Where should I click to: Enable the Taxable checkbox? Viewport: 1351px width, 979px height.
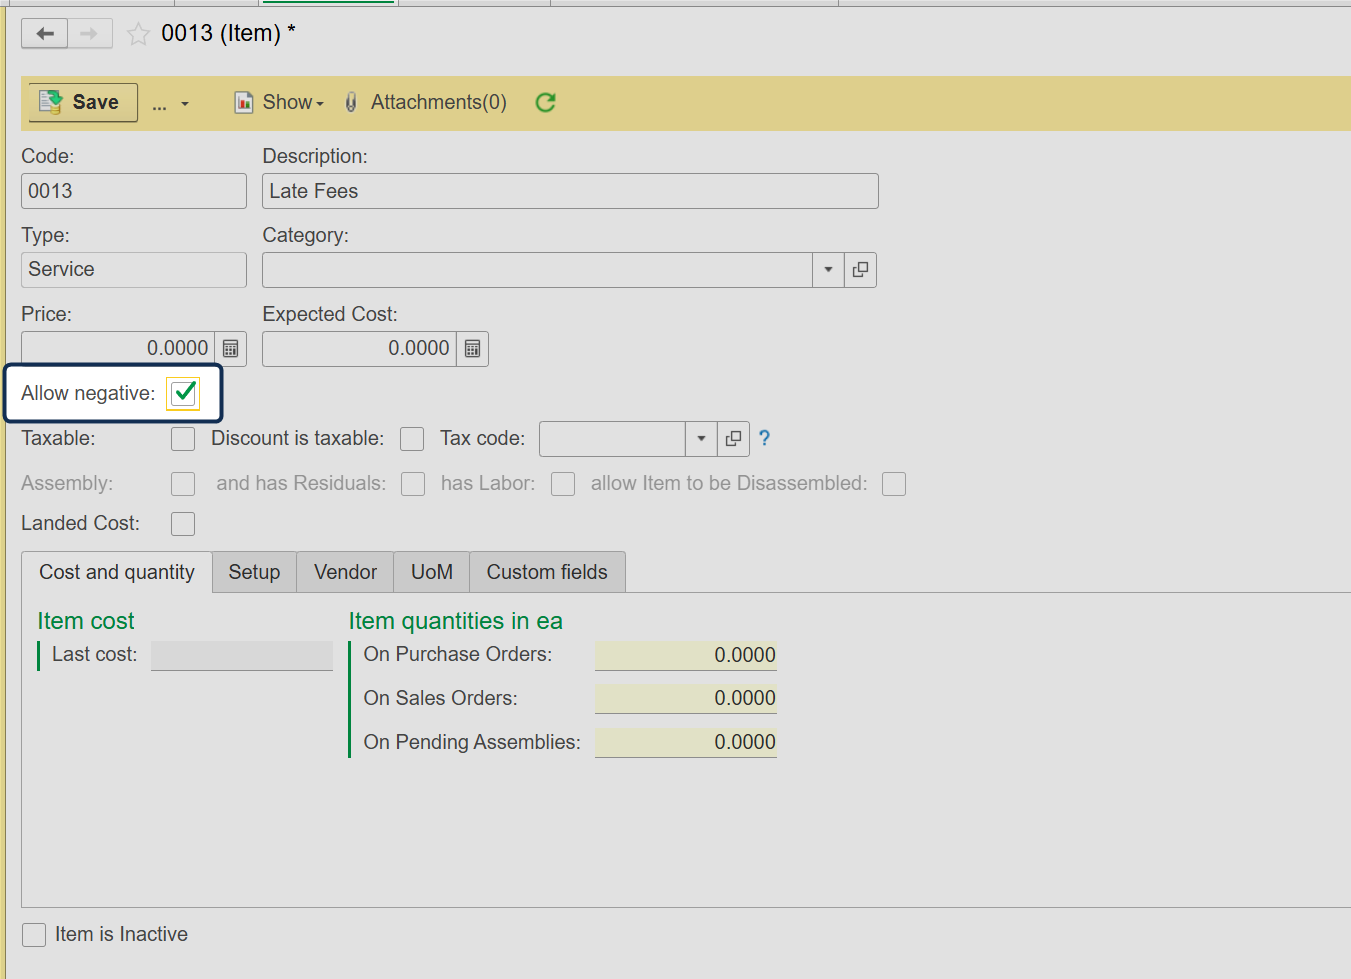183,439
